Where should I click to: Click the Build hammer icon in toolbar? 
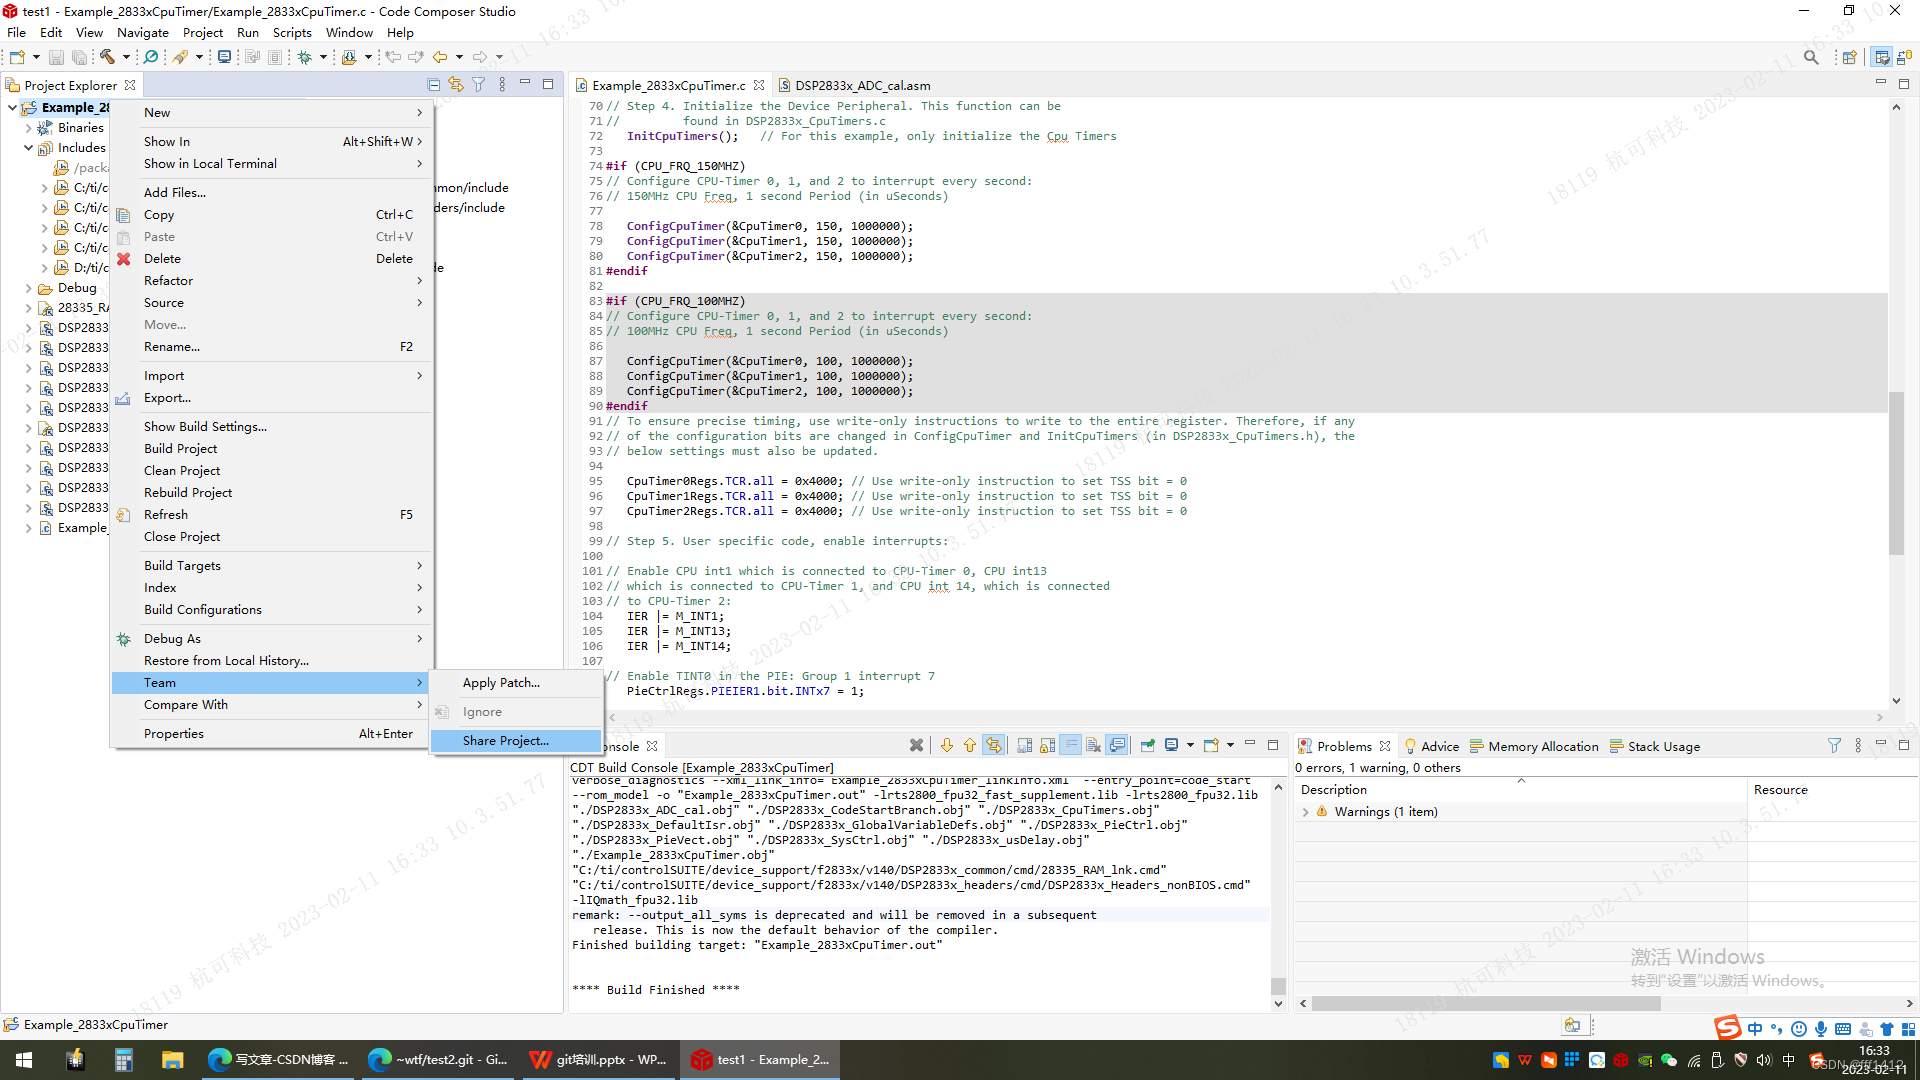(x=107, y=57)
